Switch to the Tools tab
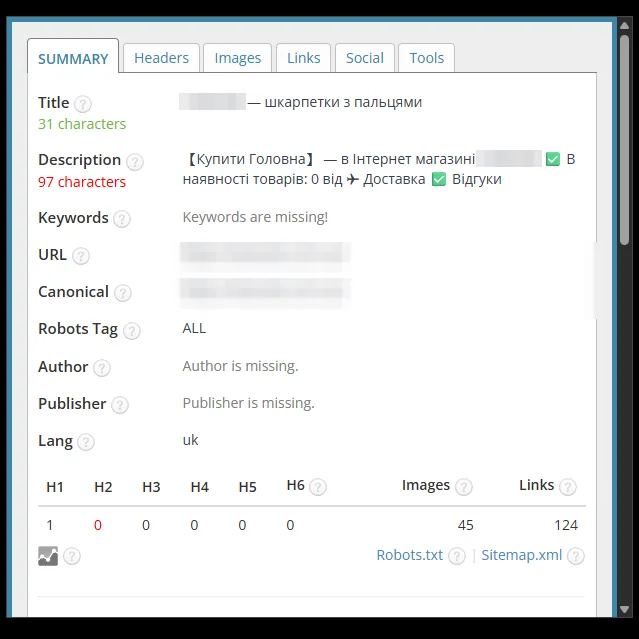 (x=426, y=58)
